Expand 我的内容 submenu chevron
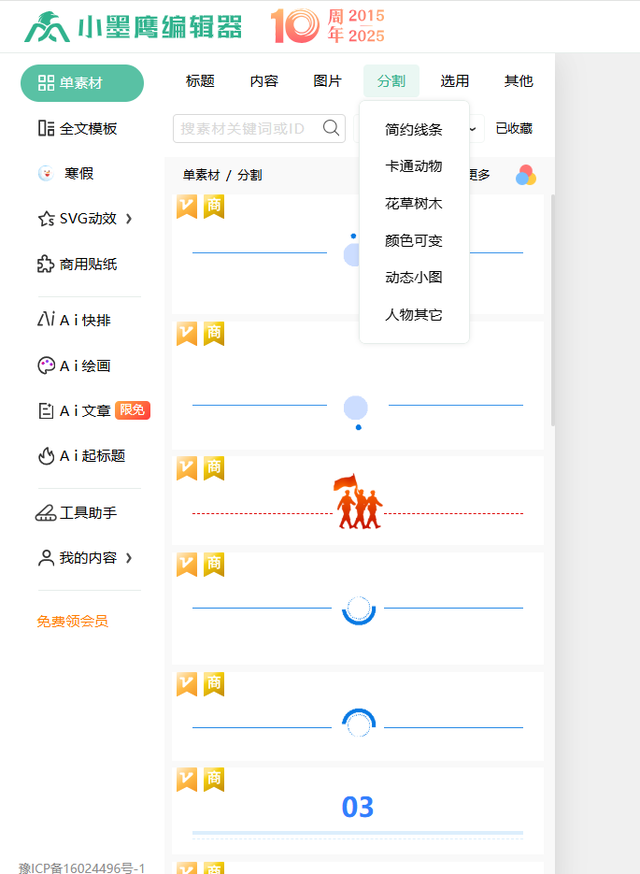This screenshot has height=874, width=640. pos(129,558)
